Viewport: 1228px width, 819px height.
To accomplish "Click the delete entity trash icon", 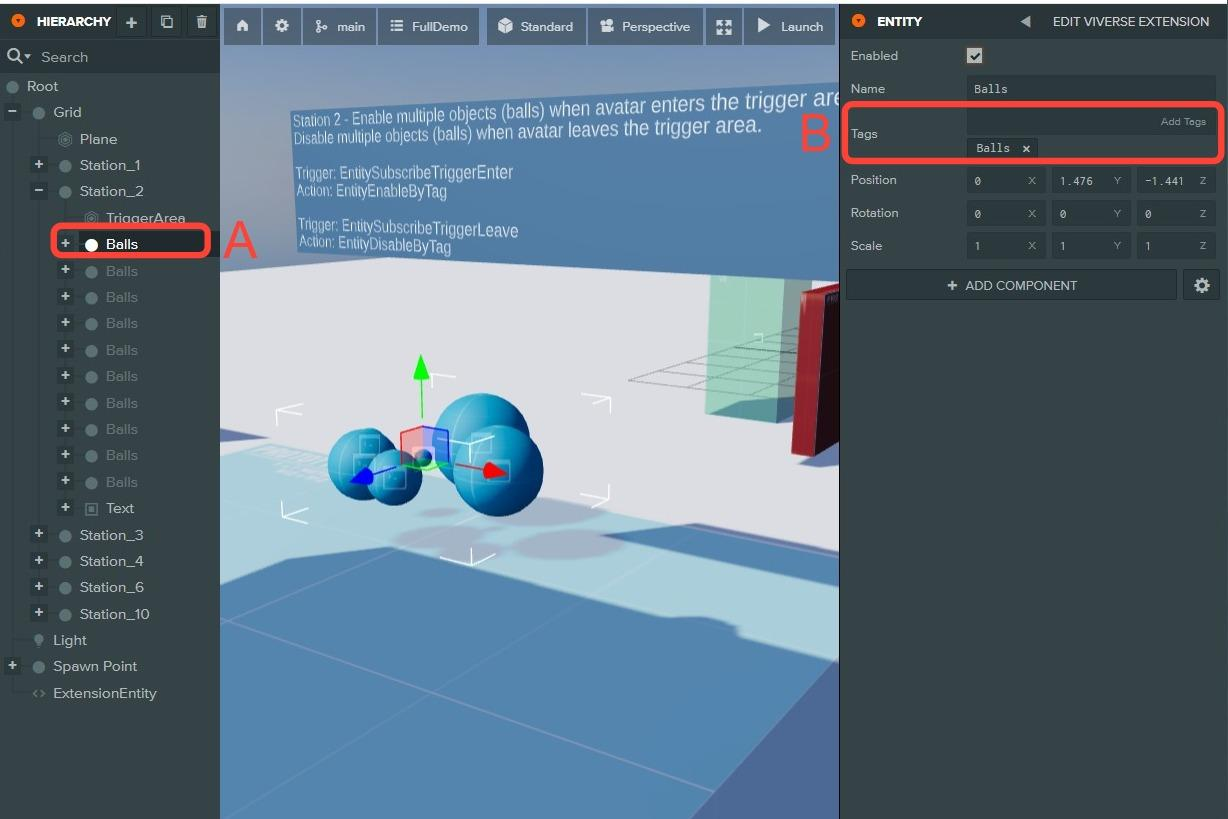I will (202, 22).
